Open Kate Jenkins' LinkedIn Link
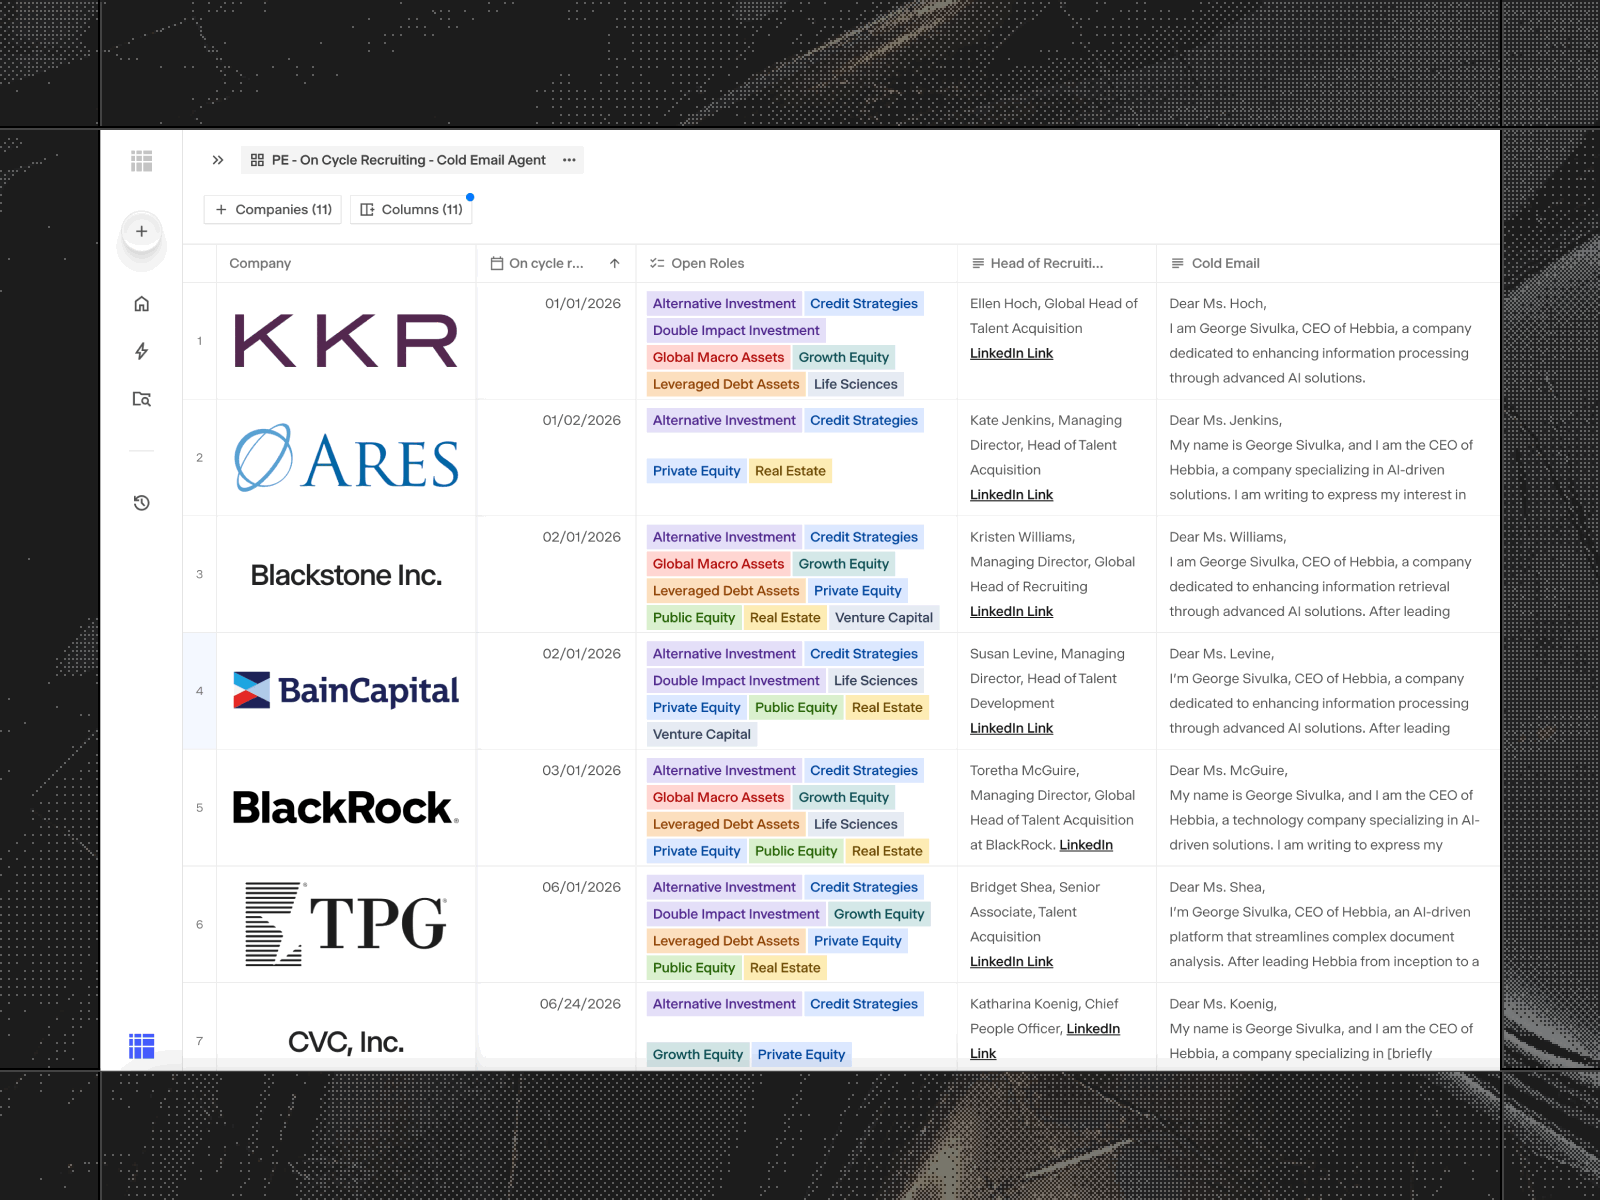 click(x=1011, y=495)
